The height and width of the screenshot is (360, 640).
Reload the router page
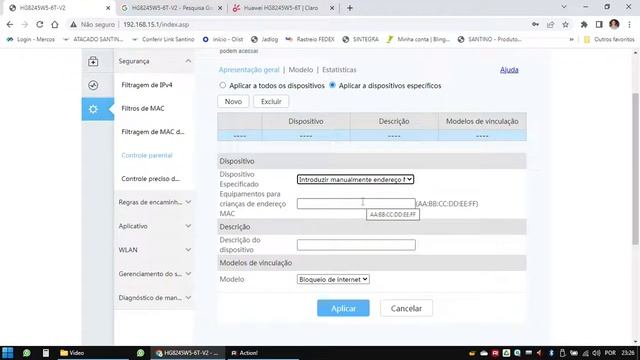point(40,24)
